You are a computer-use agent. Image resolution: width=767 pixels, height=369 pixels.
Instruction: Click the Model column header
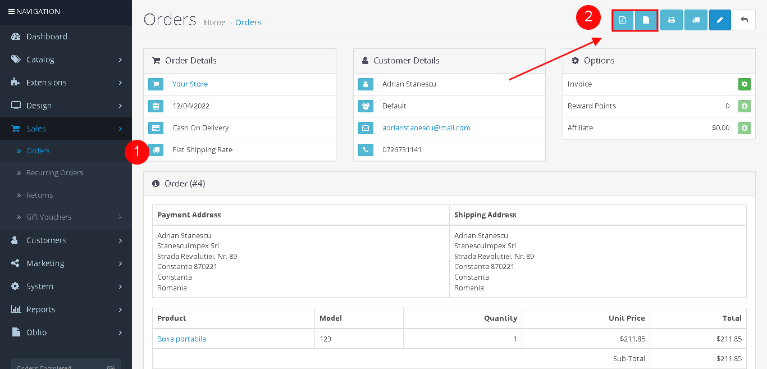point(330,319)
